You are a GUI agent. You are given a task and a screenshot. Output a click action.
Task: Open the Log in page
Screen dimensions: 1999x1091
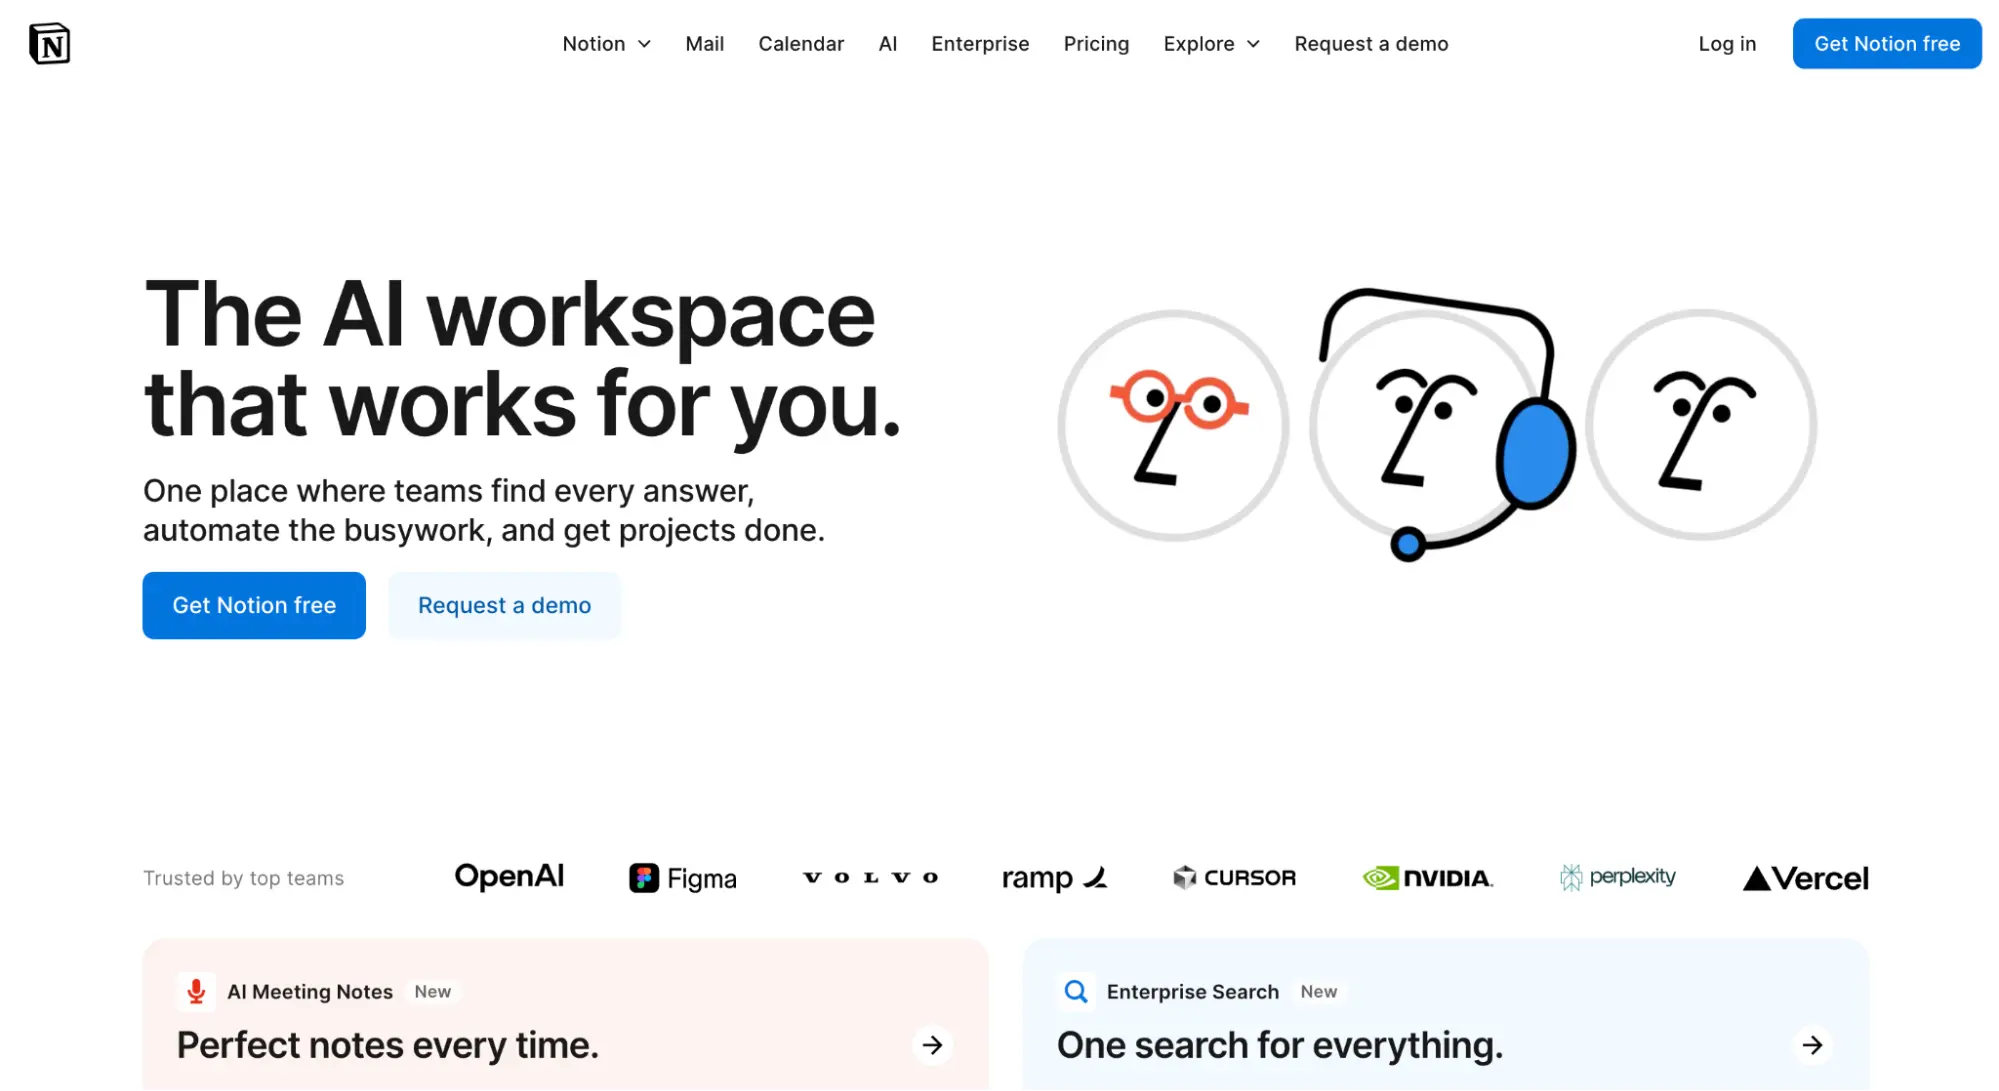coord(1726,43)
